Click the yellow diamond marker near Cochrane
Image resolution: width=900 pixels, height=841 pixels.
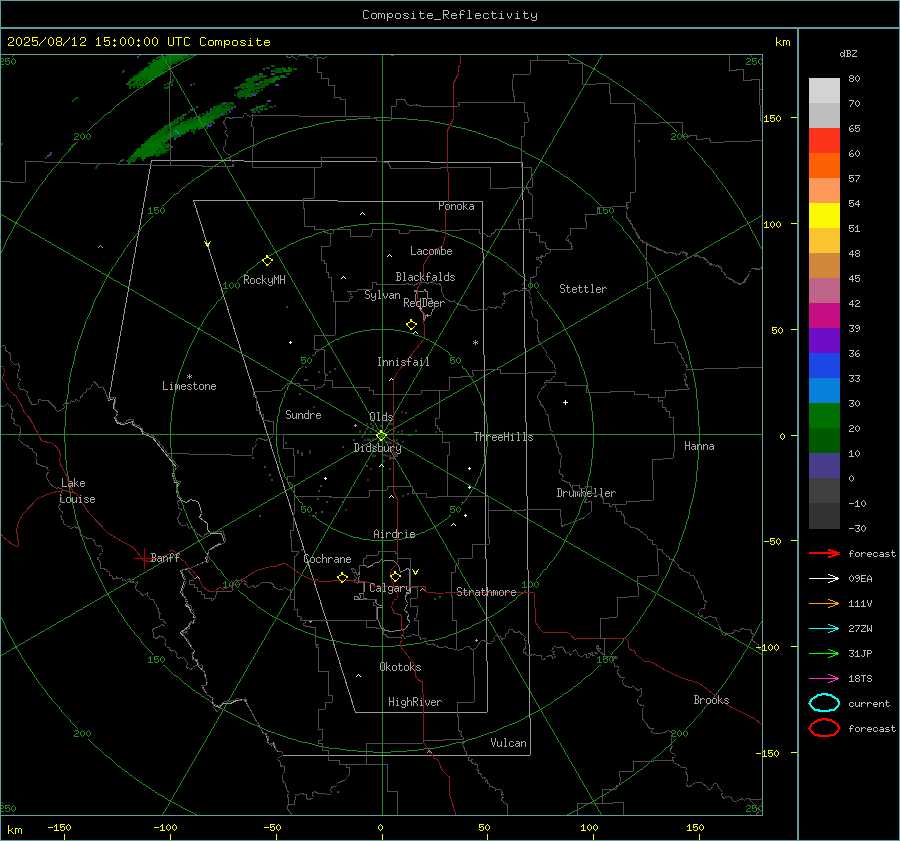(x=342, y=577)
